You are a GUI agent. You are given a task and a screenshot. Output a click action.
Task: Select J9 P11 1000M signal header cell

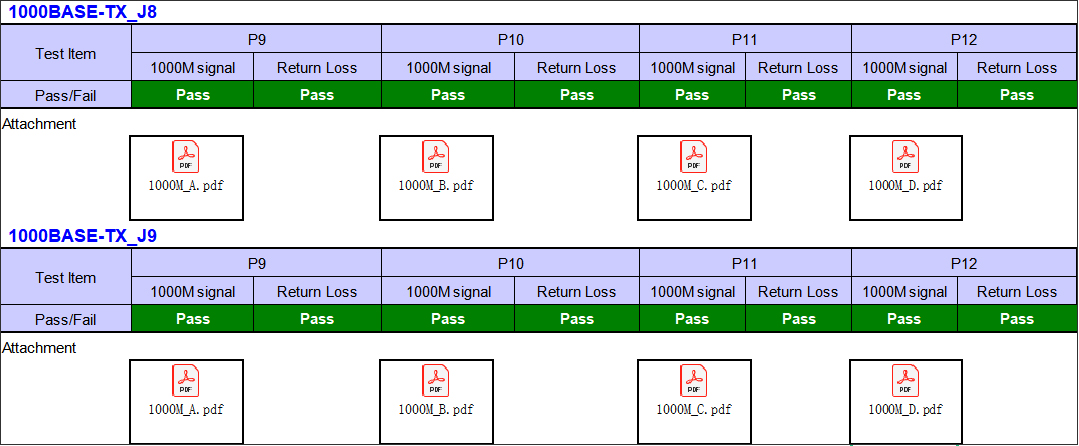click(x=692, y=292)
